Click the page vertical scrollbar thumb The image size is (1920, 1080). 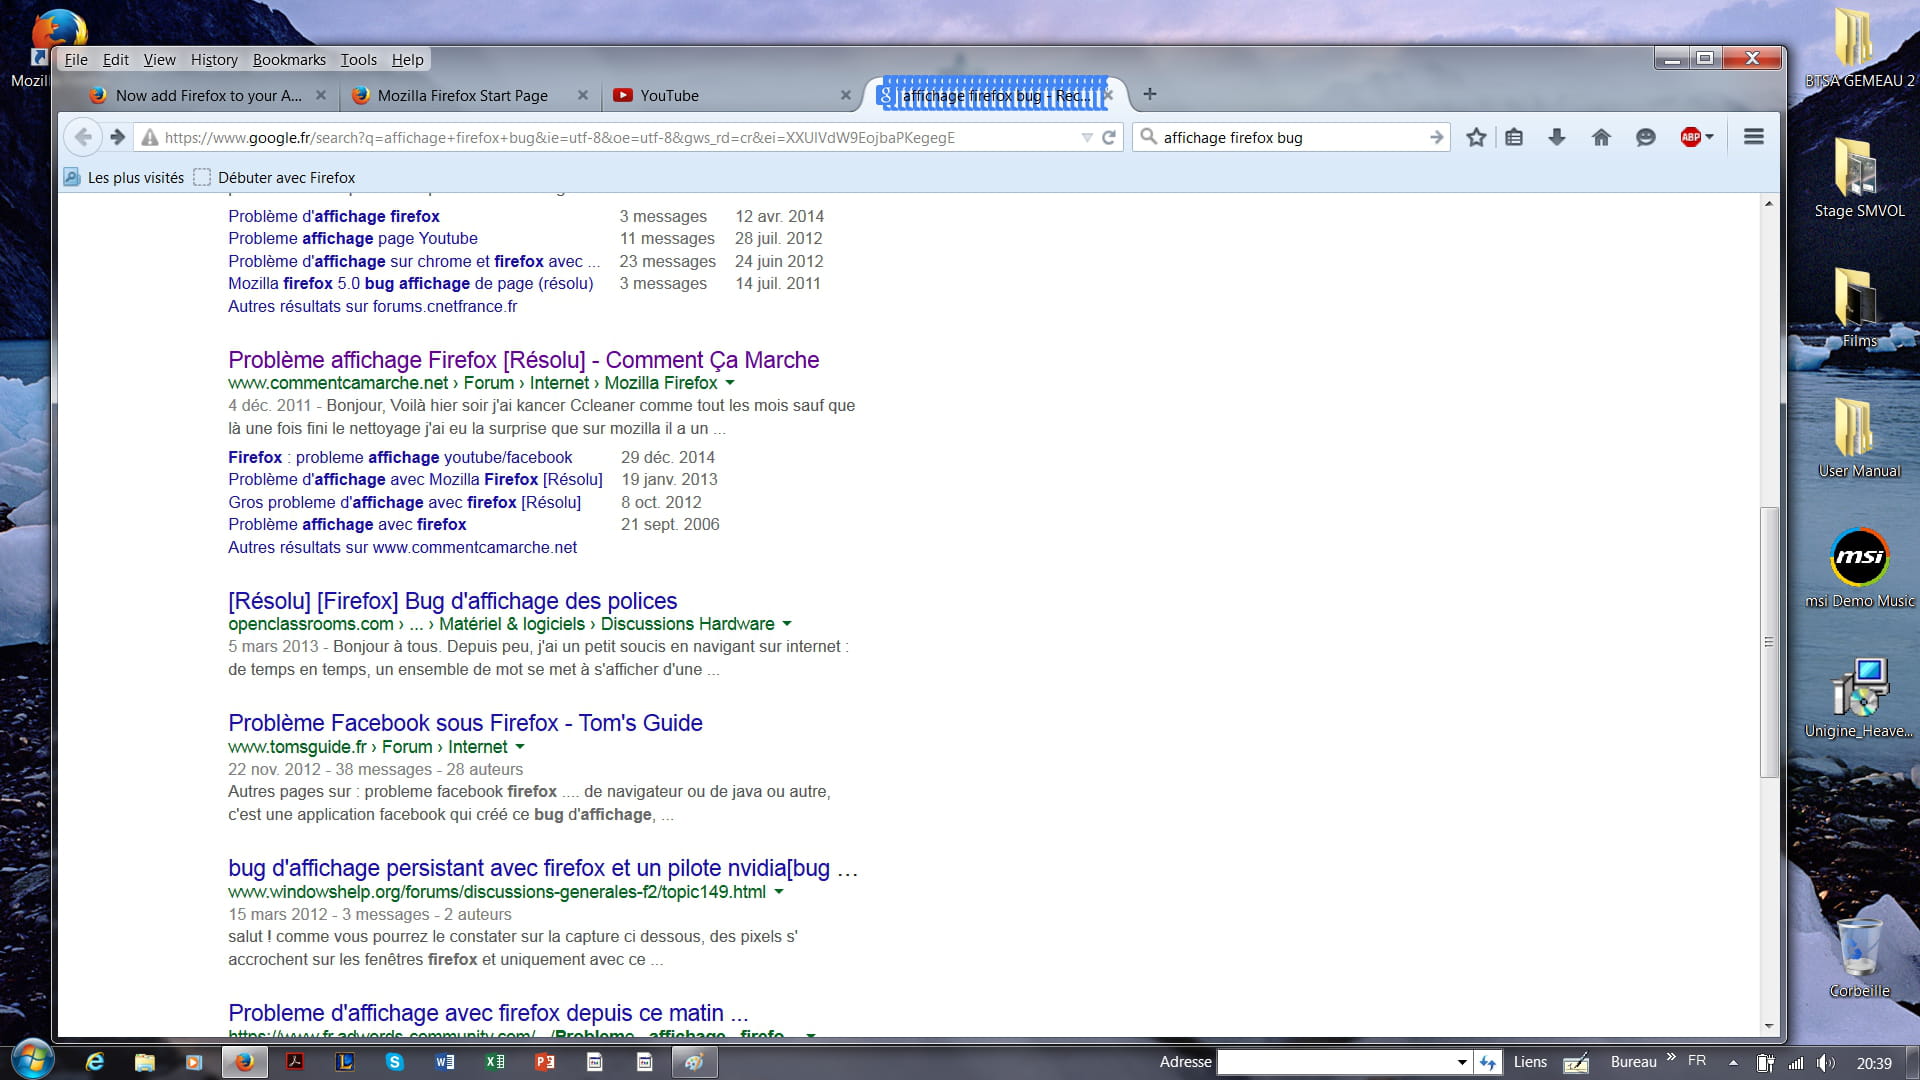[x=1768, y=642]
